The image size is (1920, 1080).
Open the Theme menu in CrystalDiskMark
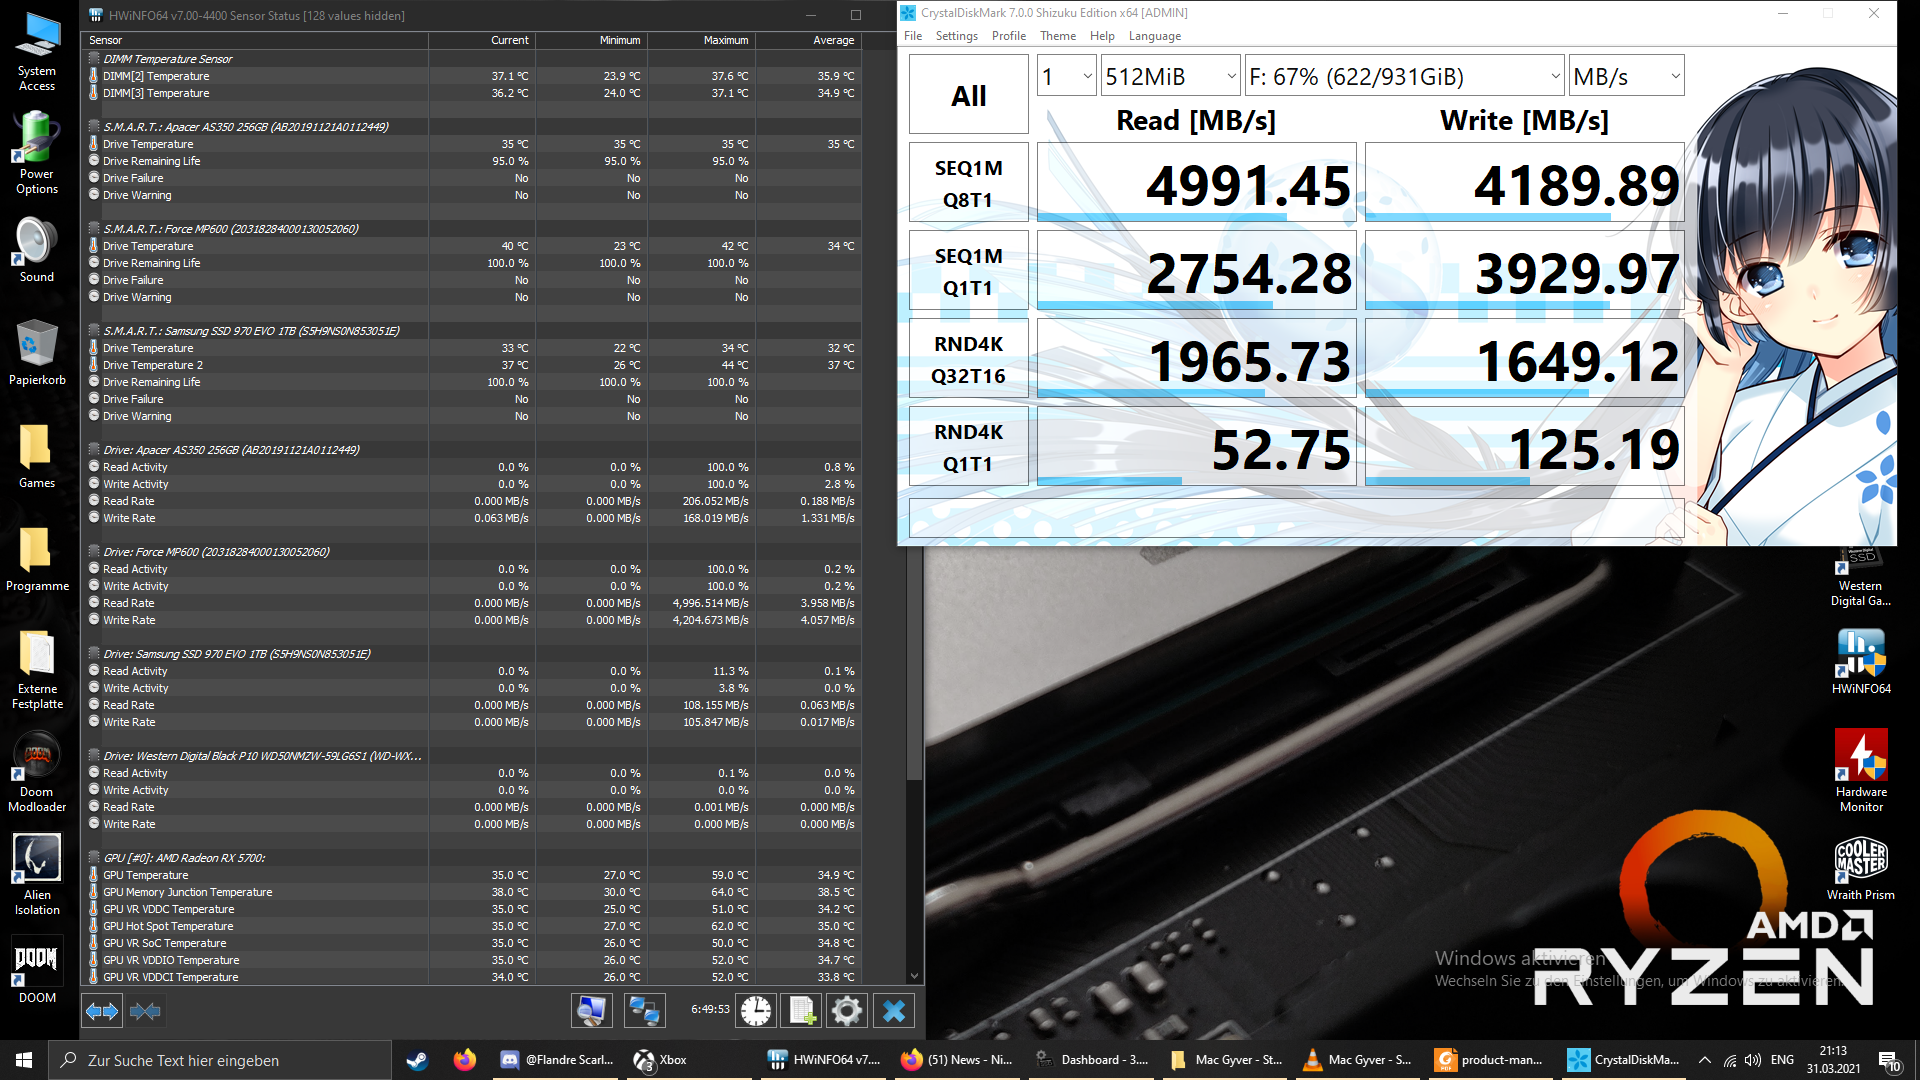(x=1057, y=36)
